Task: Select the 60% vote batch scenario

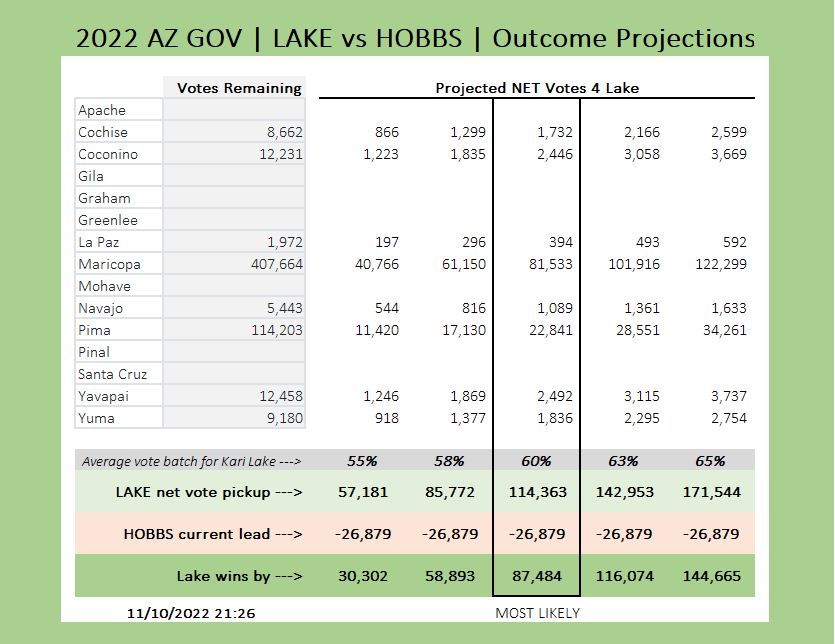Action: (x=536, y=461)
